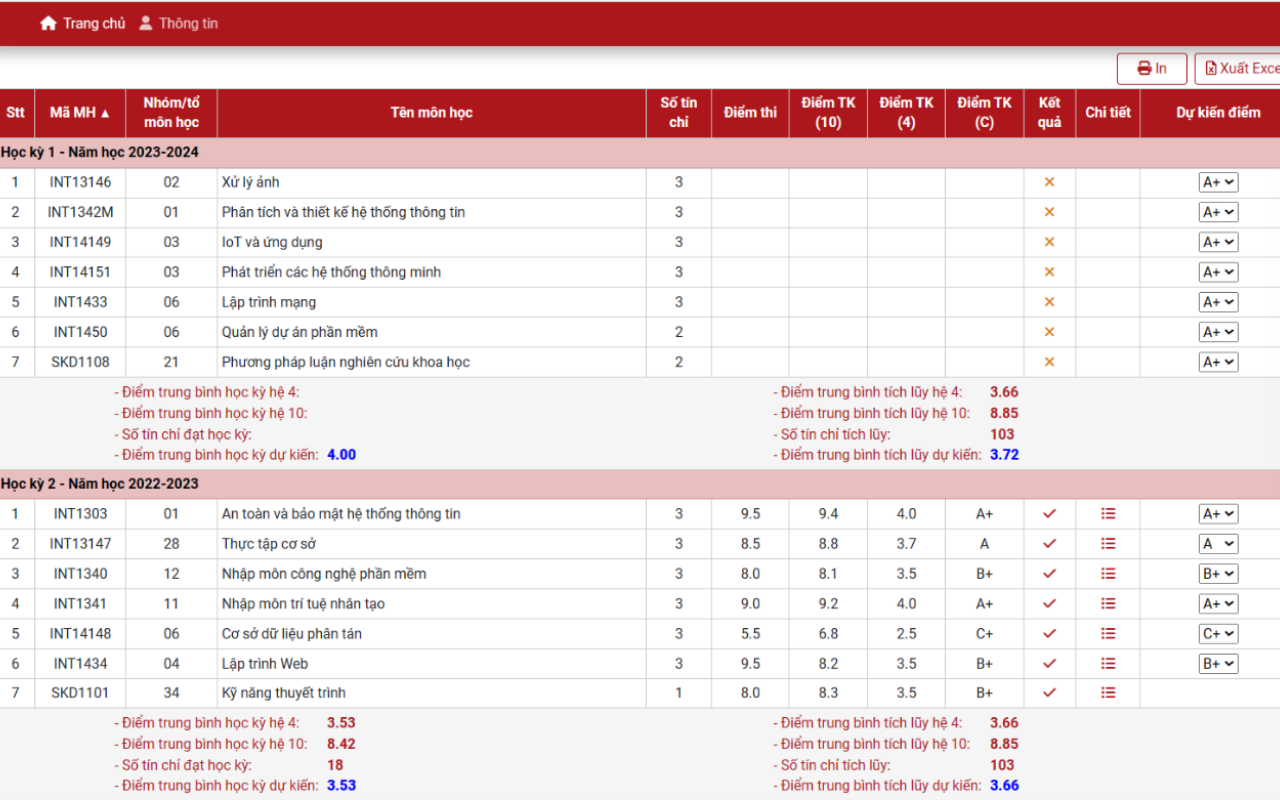
Task: Click the home icon beside Trang chủ
Action: (48, 23)
